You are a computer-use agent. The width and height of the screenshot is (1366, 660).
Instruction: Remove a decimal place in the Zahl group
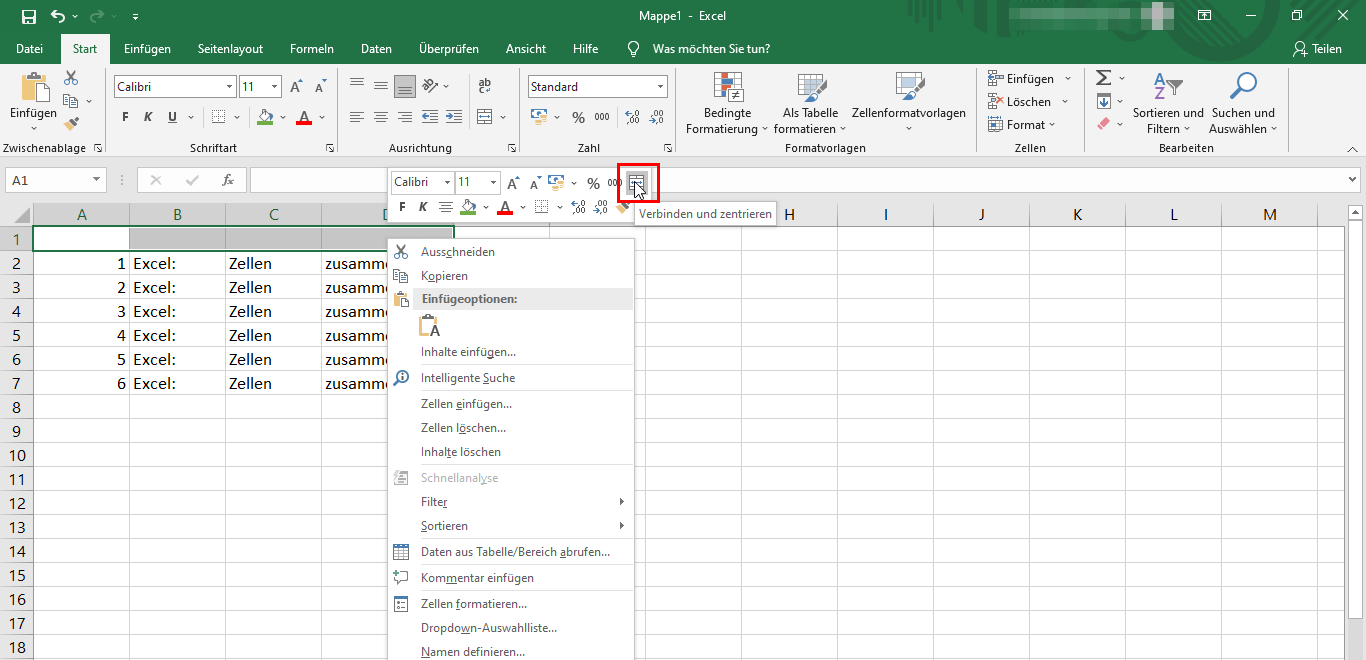[656, 117]
